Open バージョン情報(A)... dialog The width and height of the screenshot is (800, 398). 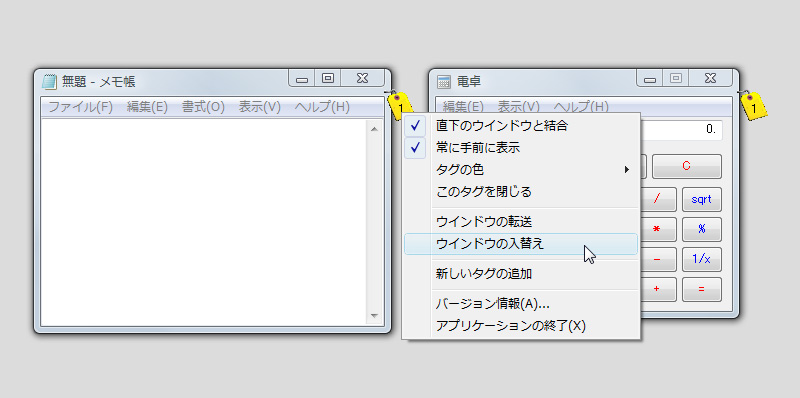pyautogui.click(x=520, y=304)
